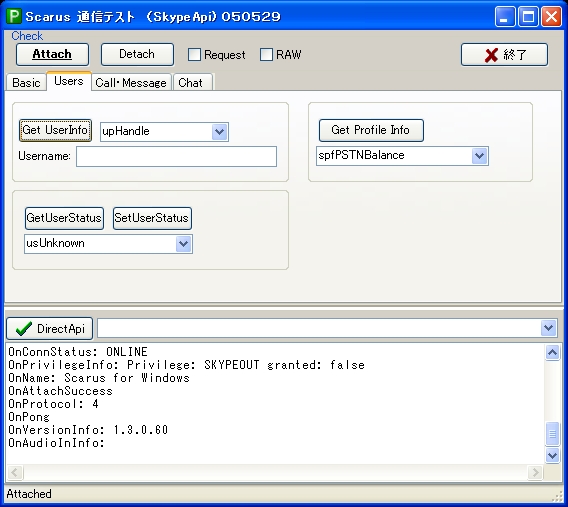Click the Check label above the Attach button
This screenshot has height=507, width=568.
[27, 36]
